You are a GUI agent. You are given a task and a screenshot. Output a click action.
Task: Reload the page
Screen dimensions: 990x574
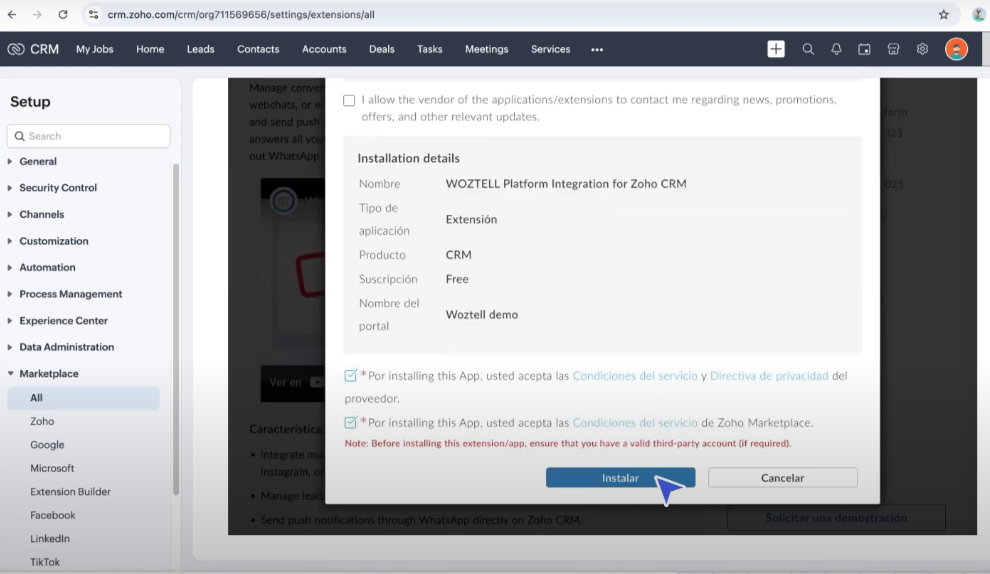coord(63,15)
